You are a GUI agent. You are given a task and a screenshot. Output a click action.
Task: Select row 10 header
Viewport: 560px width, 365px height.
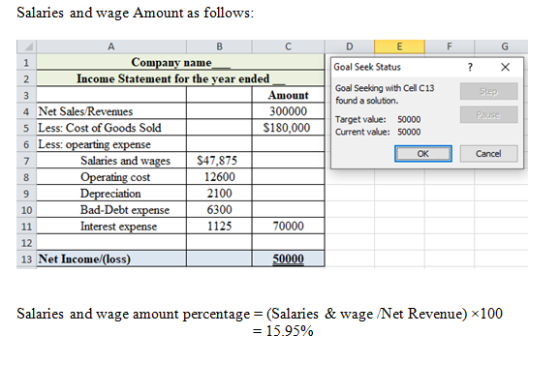click(26, 210)
